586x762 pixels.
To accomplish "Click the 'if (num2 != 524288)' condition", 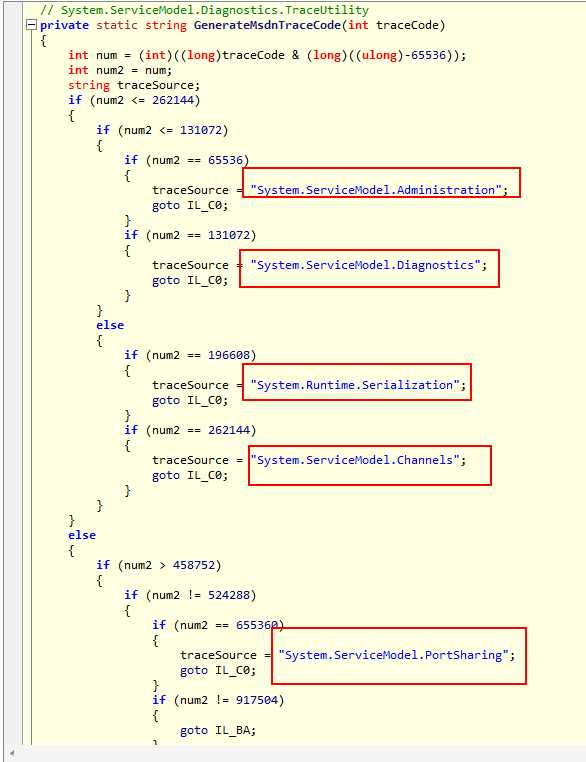I will [190, 595].
